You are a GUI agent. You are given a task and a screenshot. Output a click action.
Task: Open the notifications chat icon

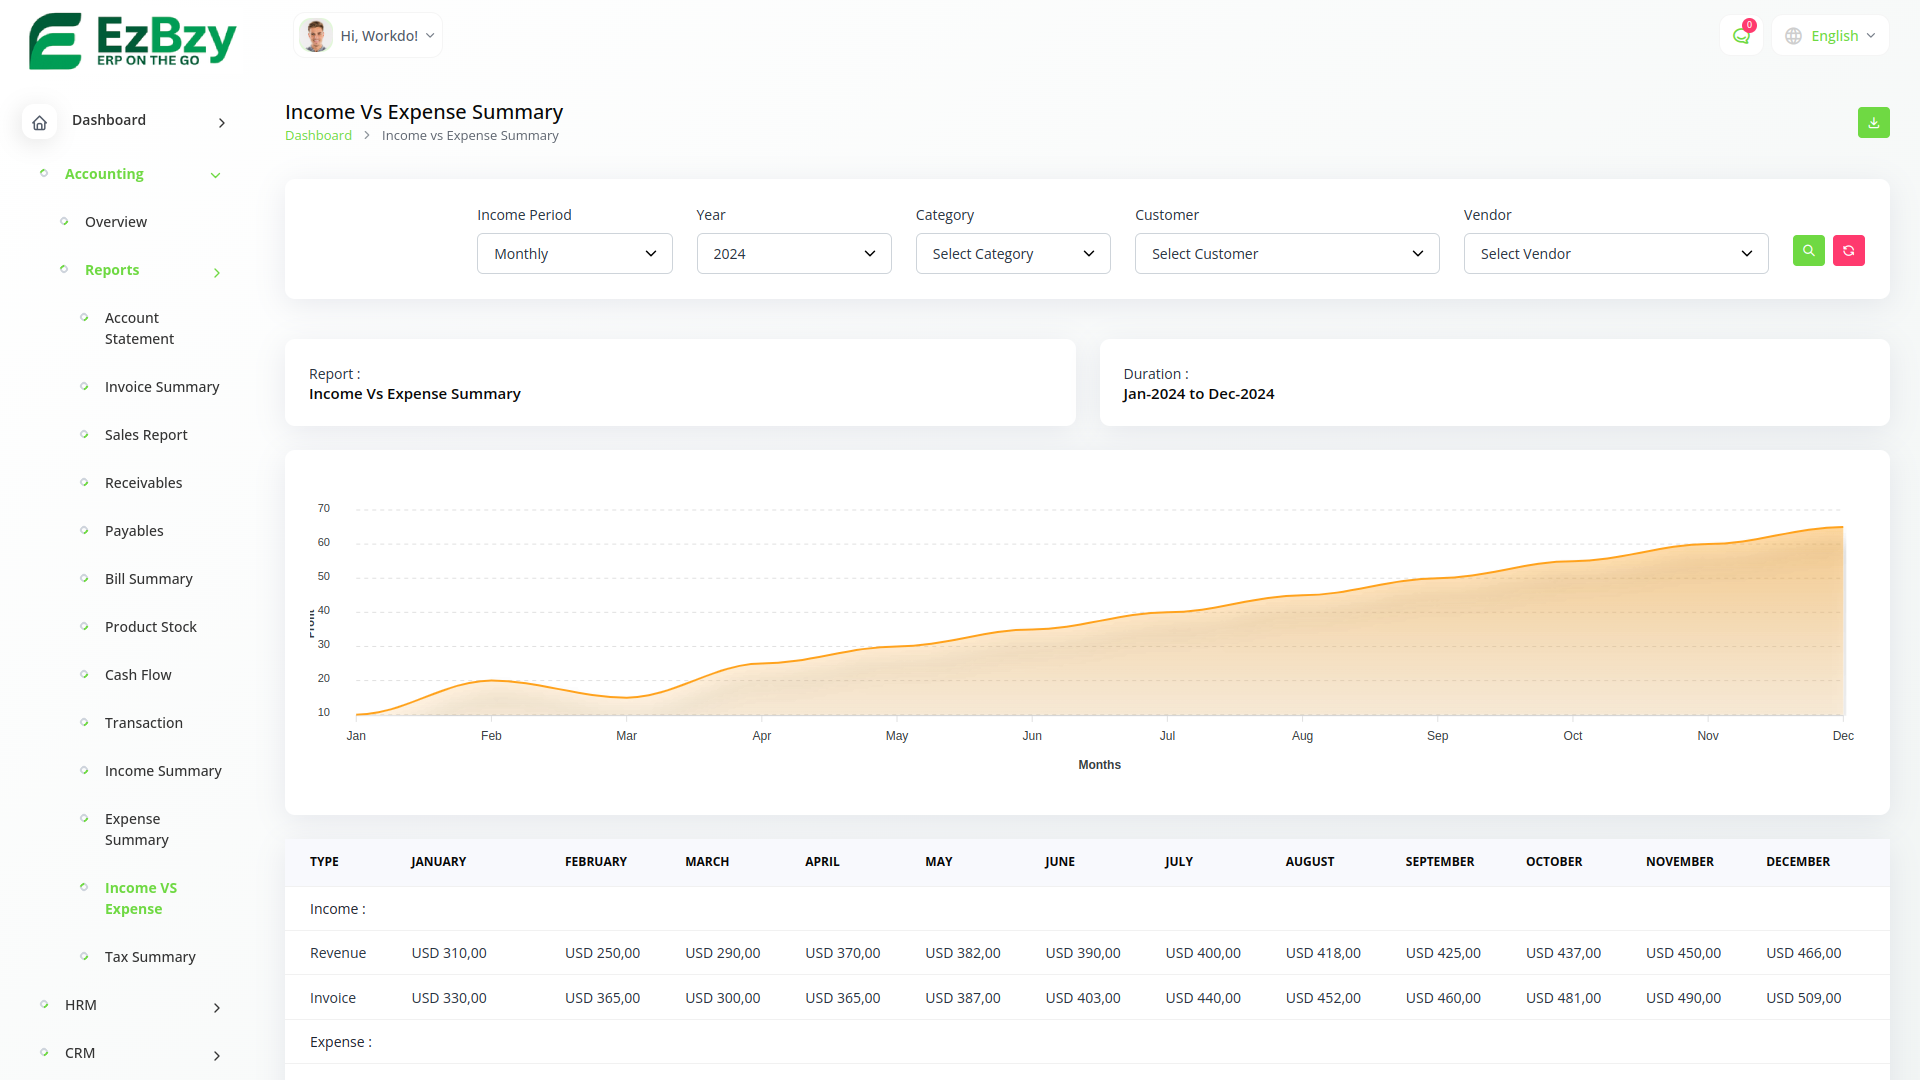click(1741, 36)
